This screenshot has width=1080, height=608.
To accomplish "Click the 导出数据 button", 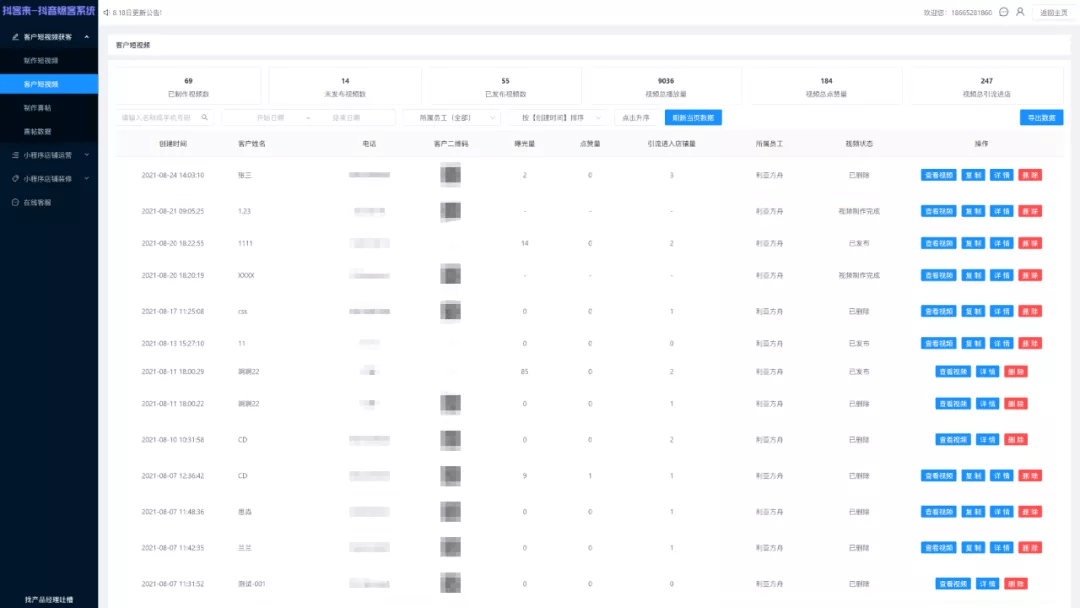I will pos(1041,117).
